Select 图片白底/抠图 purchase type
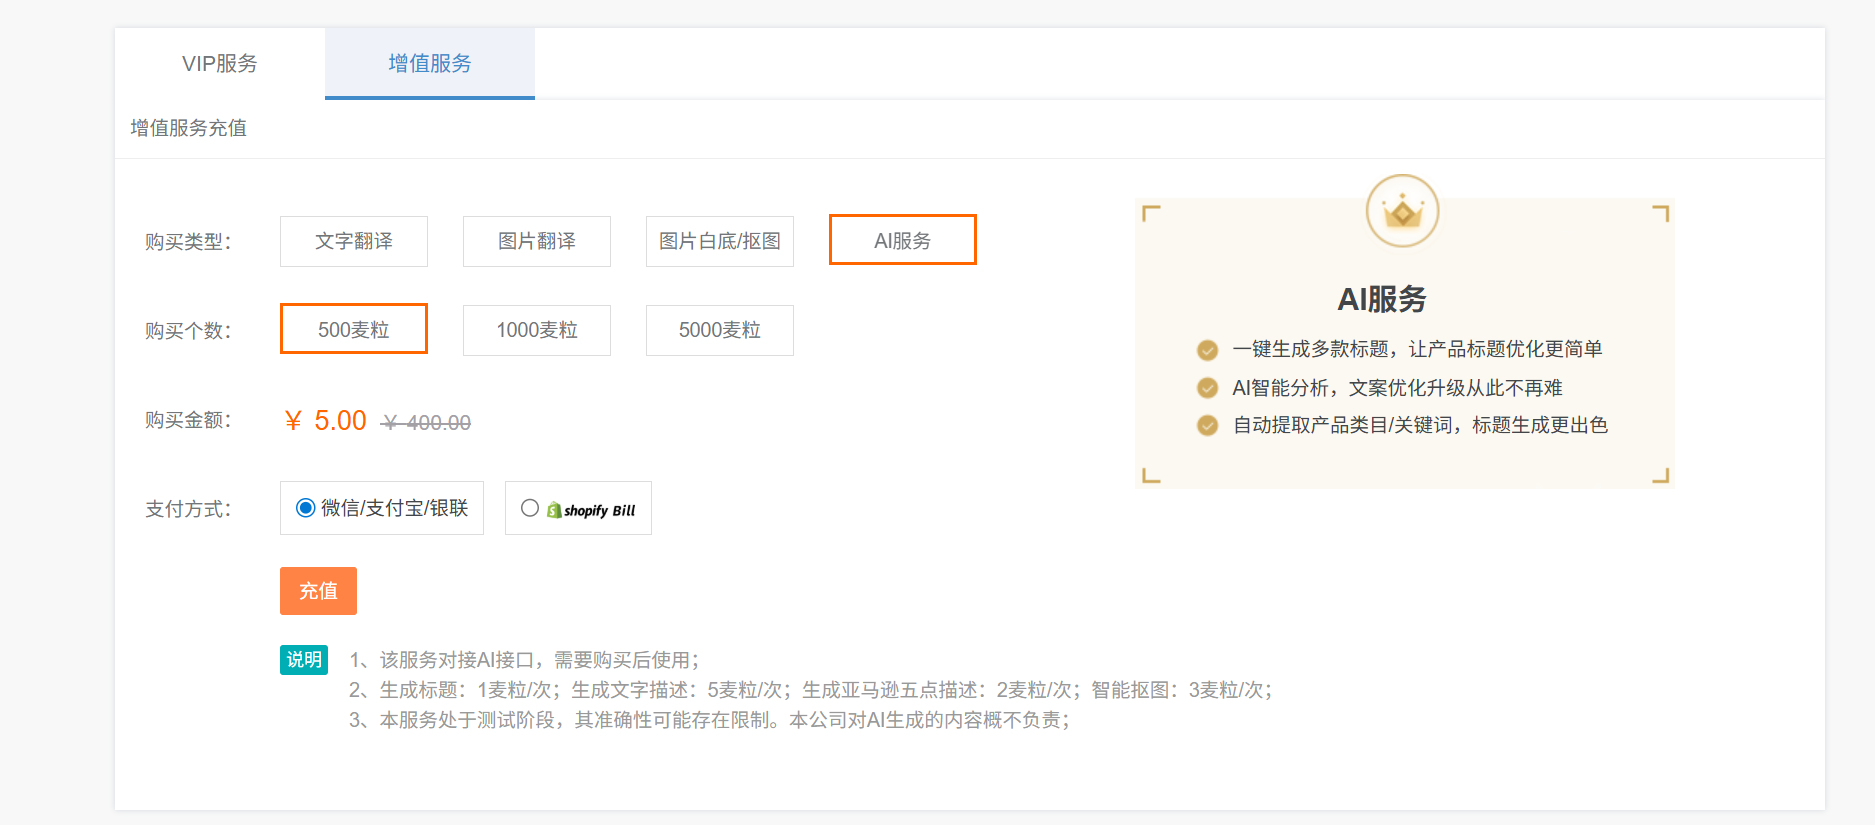This screenshot has width=1875, height=825. coord(720,241)
